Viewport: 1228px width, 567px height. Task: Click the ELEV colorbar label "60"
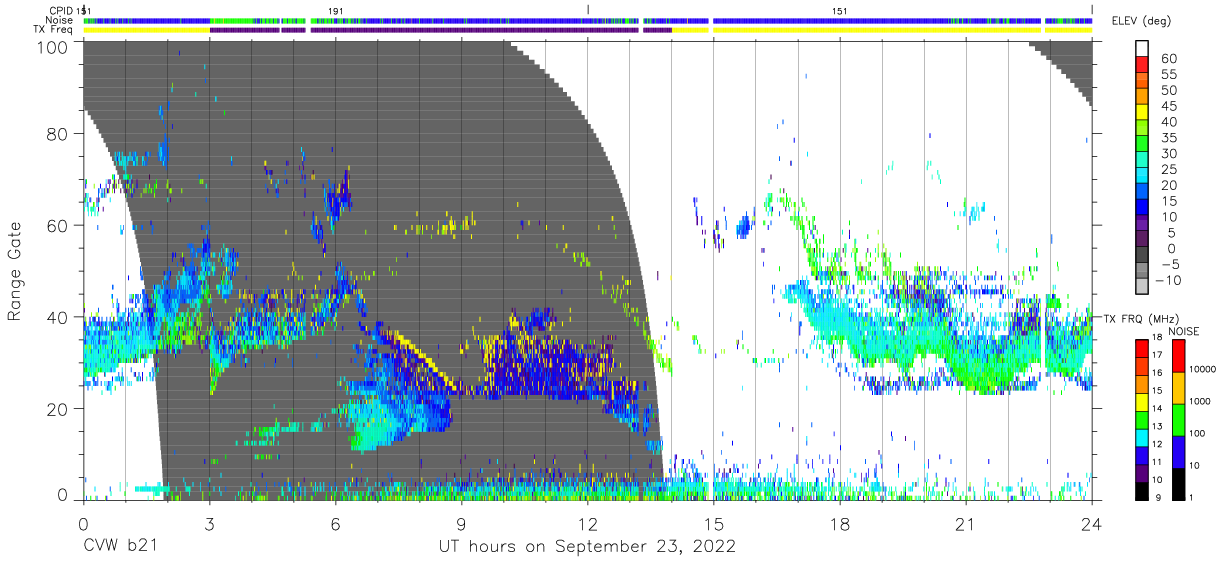[x=1168, y=58]
